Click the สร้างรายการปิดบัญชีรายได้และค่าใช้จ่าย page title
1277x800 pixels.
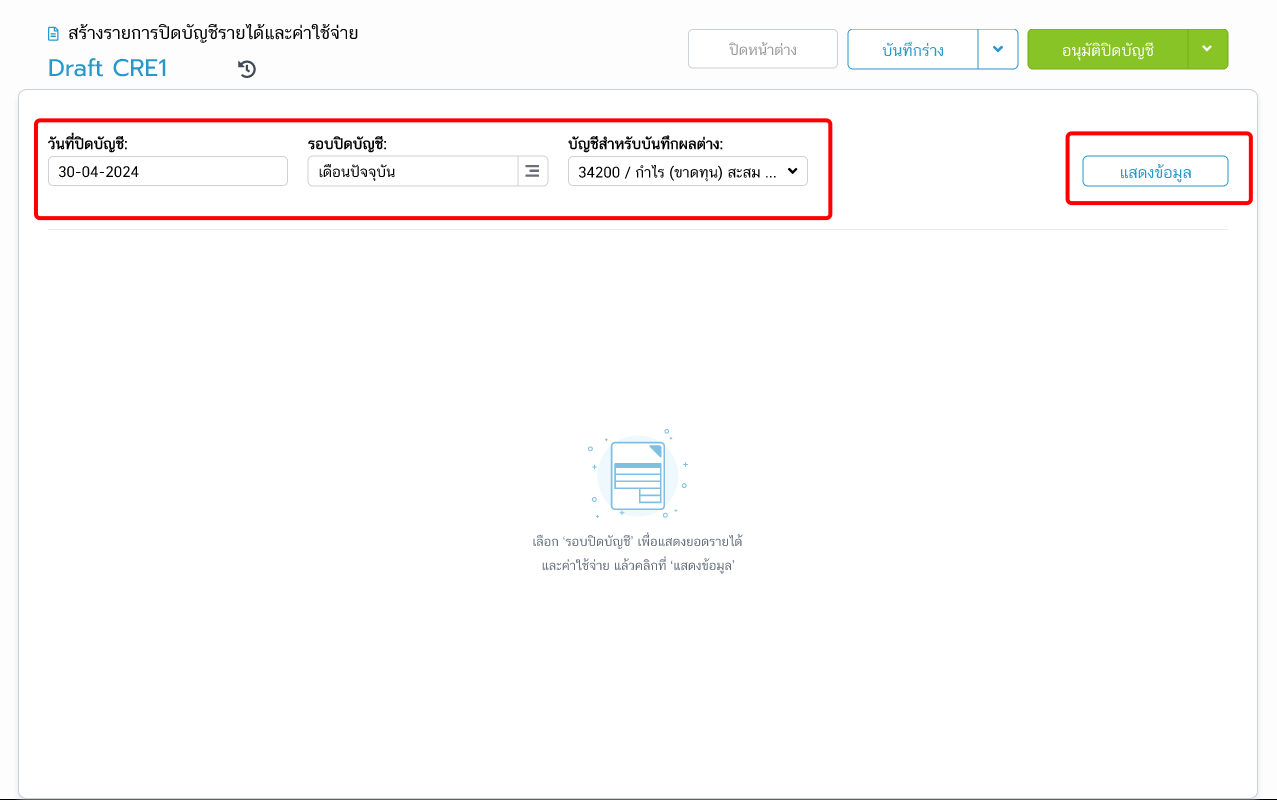coord(213,33)
